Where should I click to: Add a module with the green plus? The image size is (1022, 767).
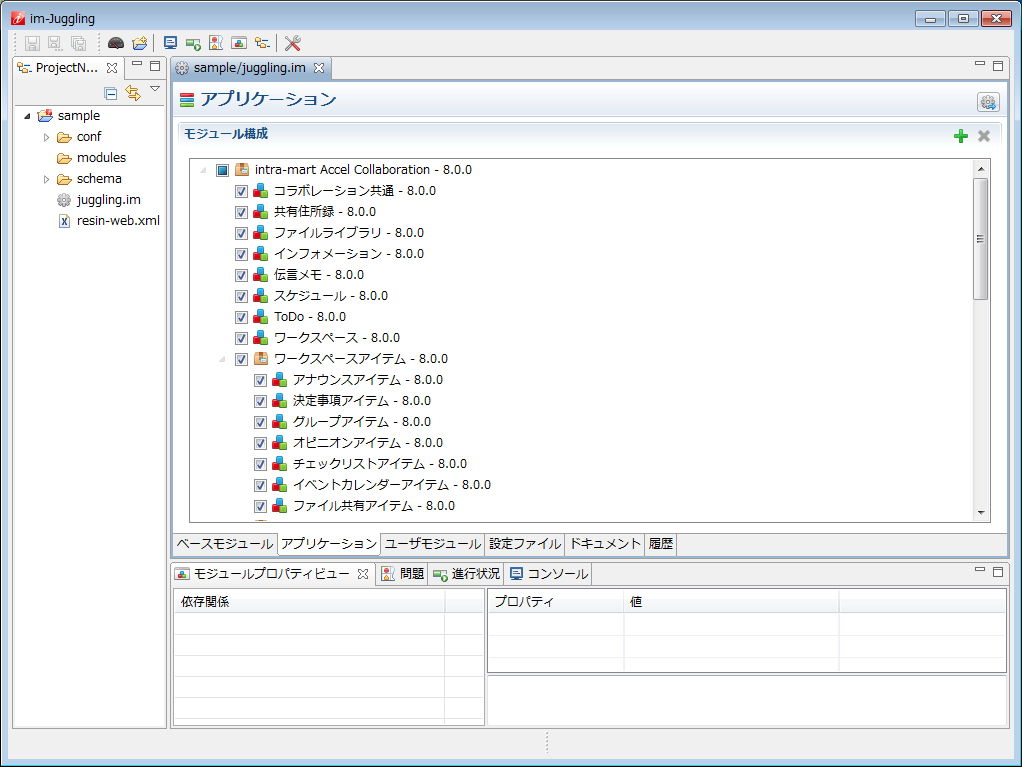pos(961,136)
